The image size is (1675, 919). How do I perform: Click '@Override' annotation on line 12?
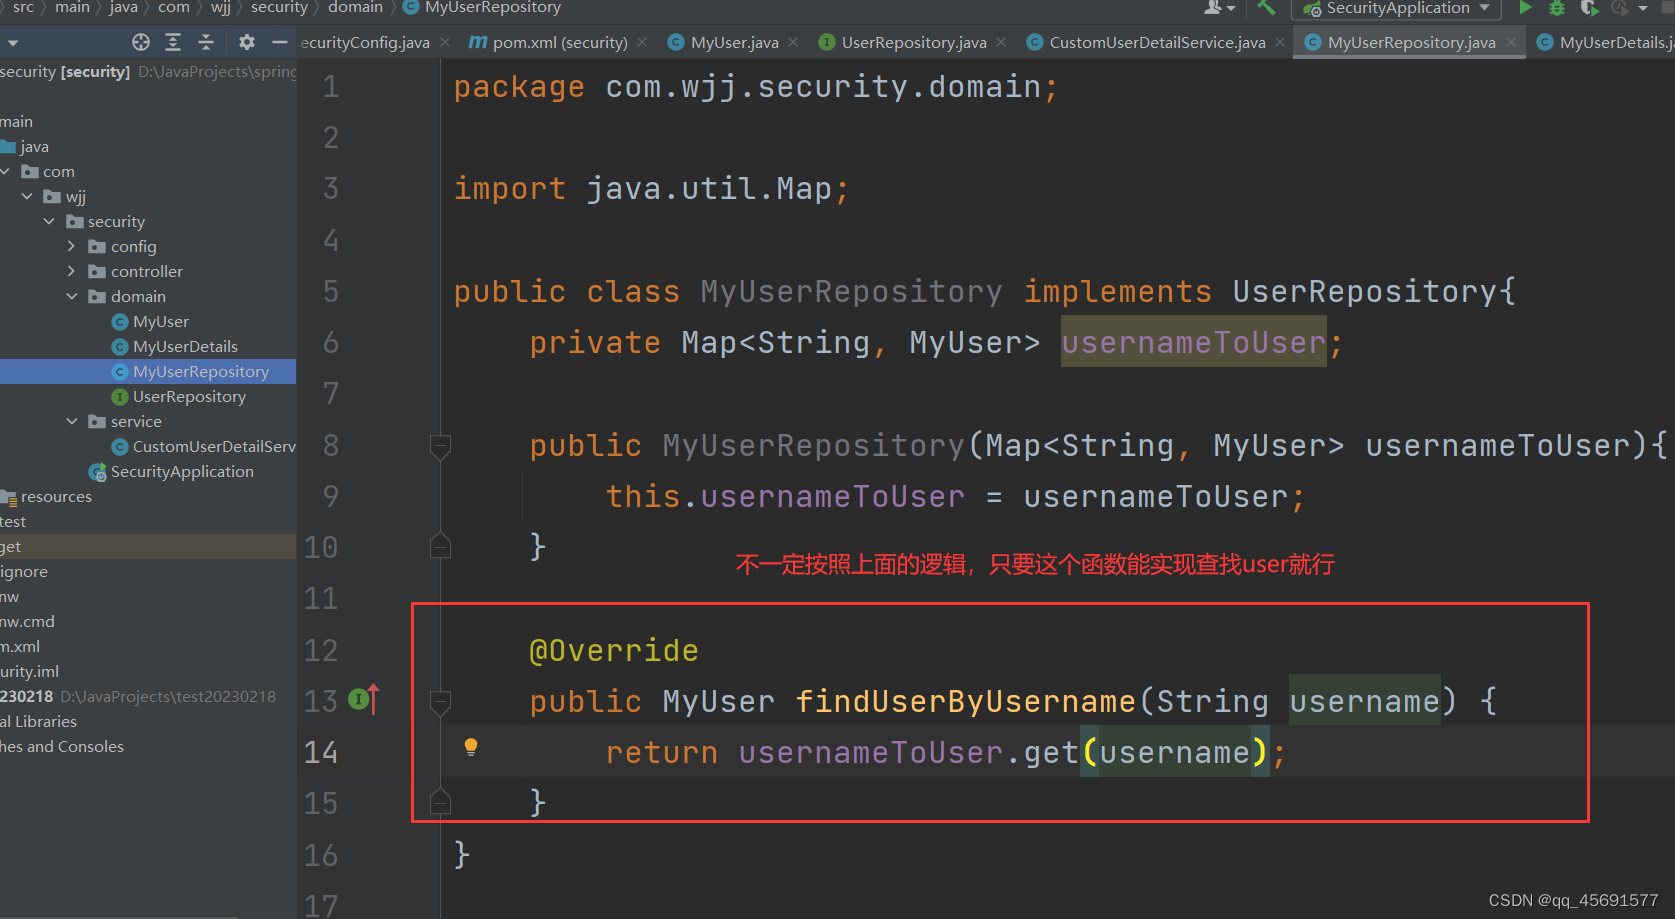(x=614, y=650)
